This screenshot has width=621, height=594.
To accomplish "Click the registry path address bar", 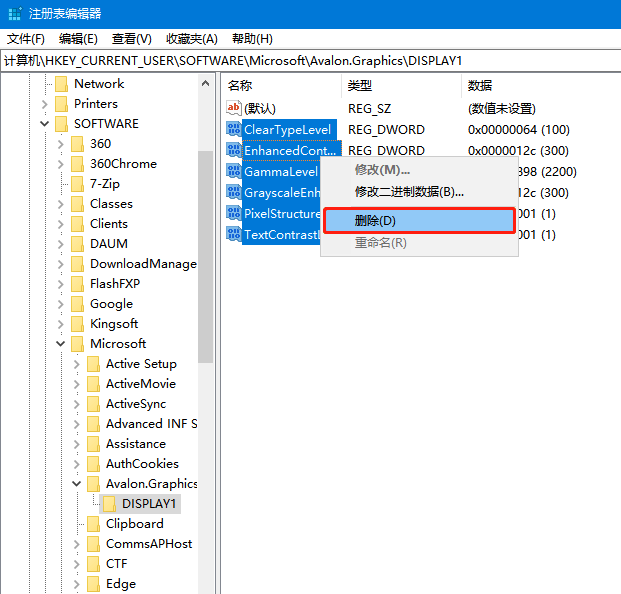I will [x=310, y=61].
